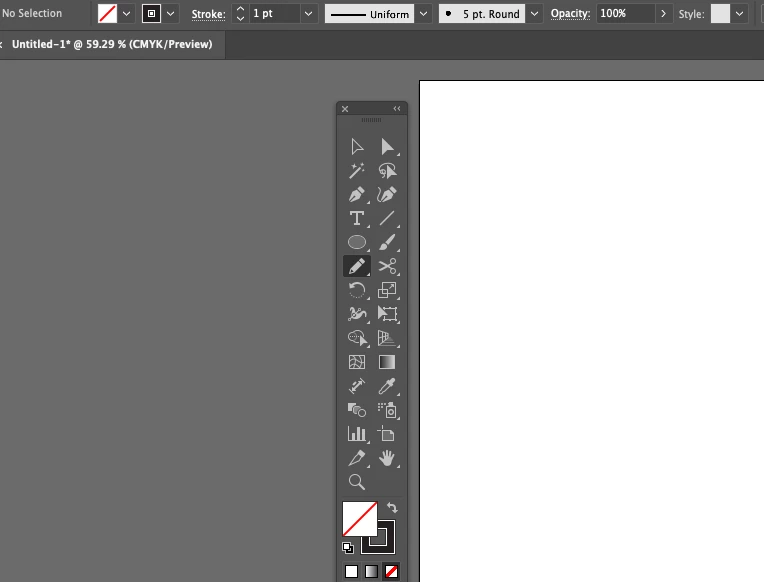Set paint mode to Gradient
Viewport: 764px width, 582px height.
click(x=371, y=571)
